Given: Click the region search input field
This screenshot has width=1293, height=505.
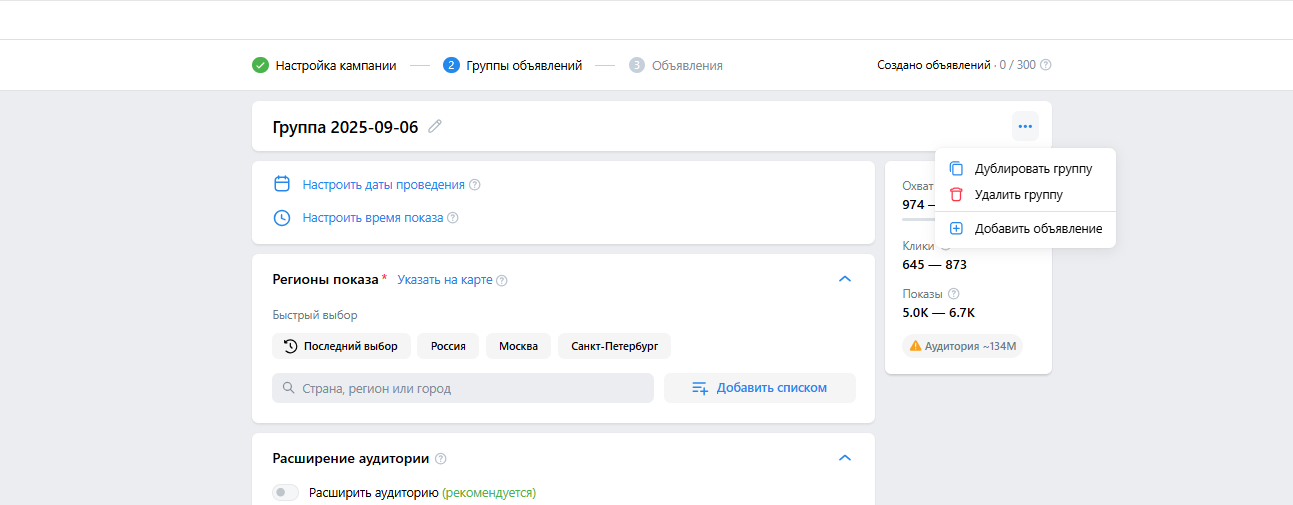Looking at the screenshot, I should tap(463, 388).
